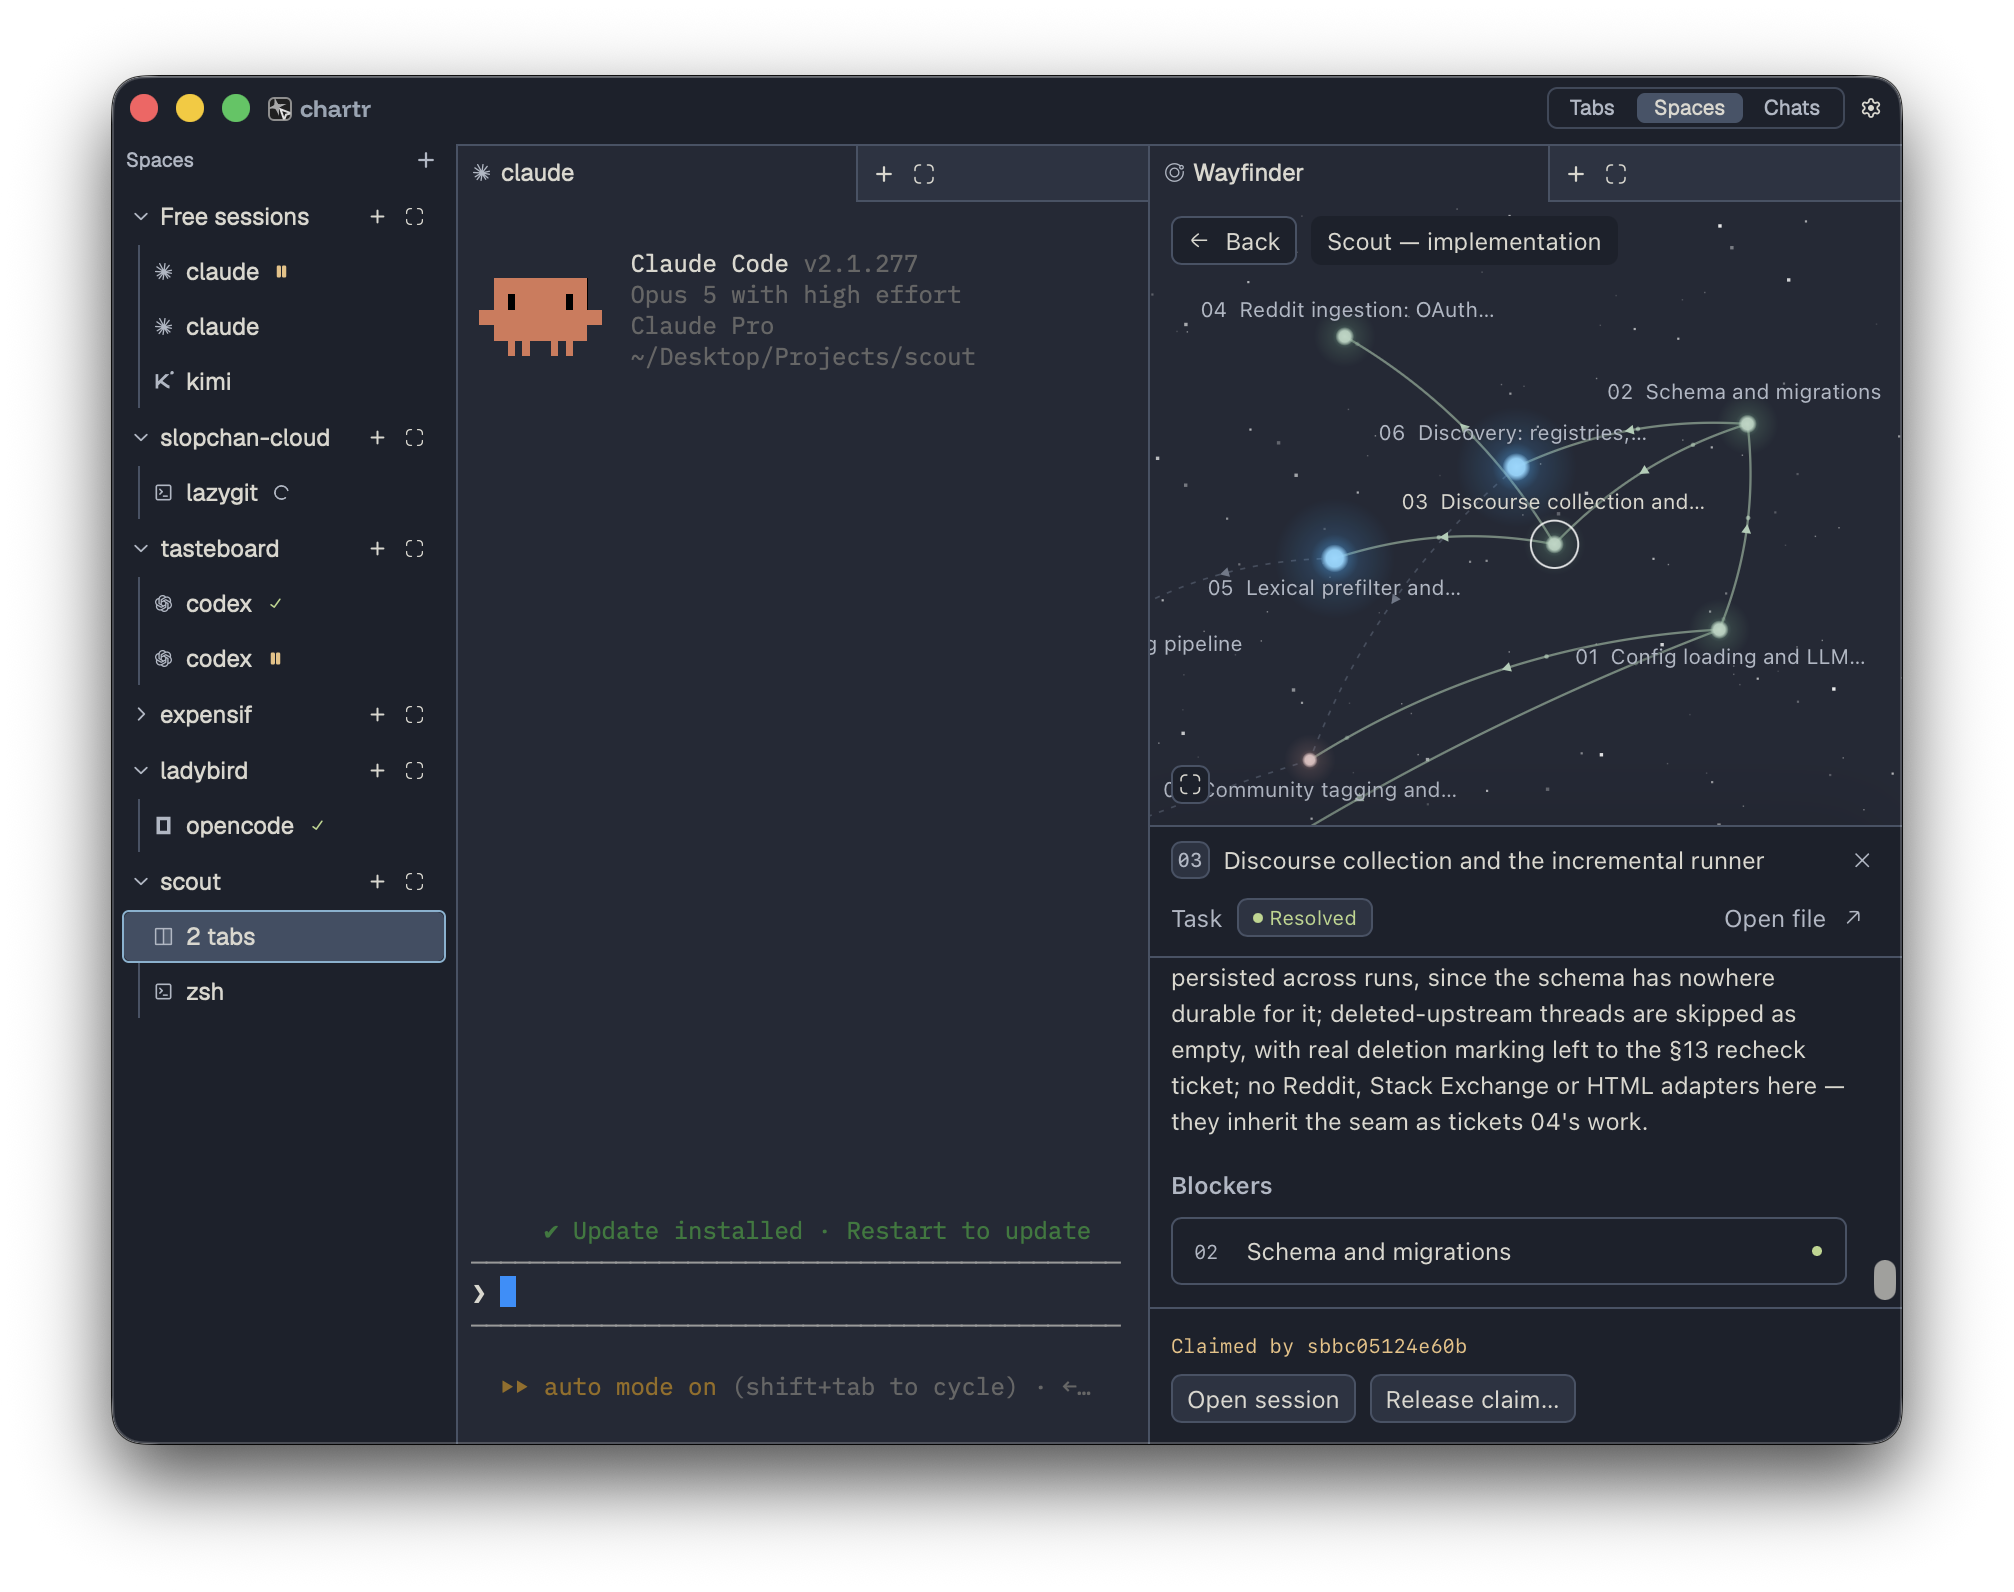Open the kimi session
Viewport: 2014px width, 1592px height.
click(x=284, y=382)
